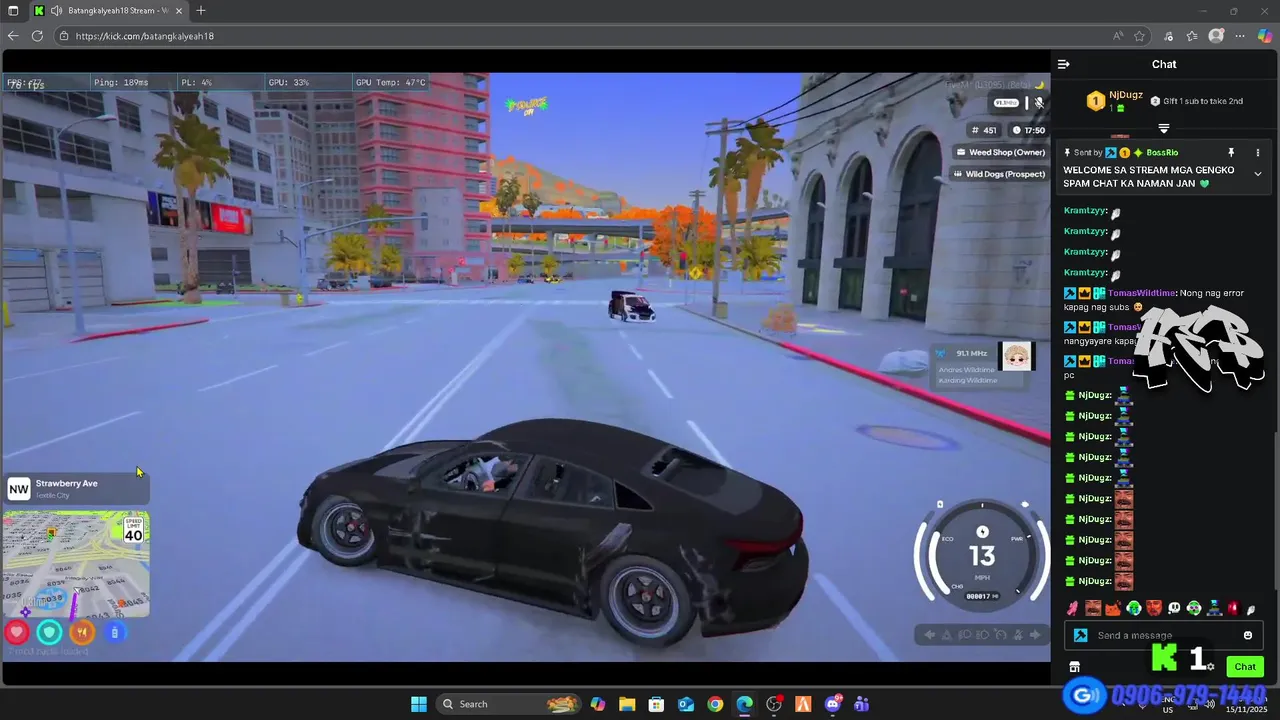Click the stream video player area

[x=526, y=367]
